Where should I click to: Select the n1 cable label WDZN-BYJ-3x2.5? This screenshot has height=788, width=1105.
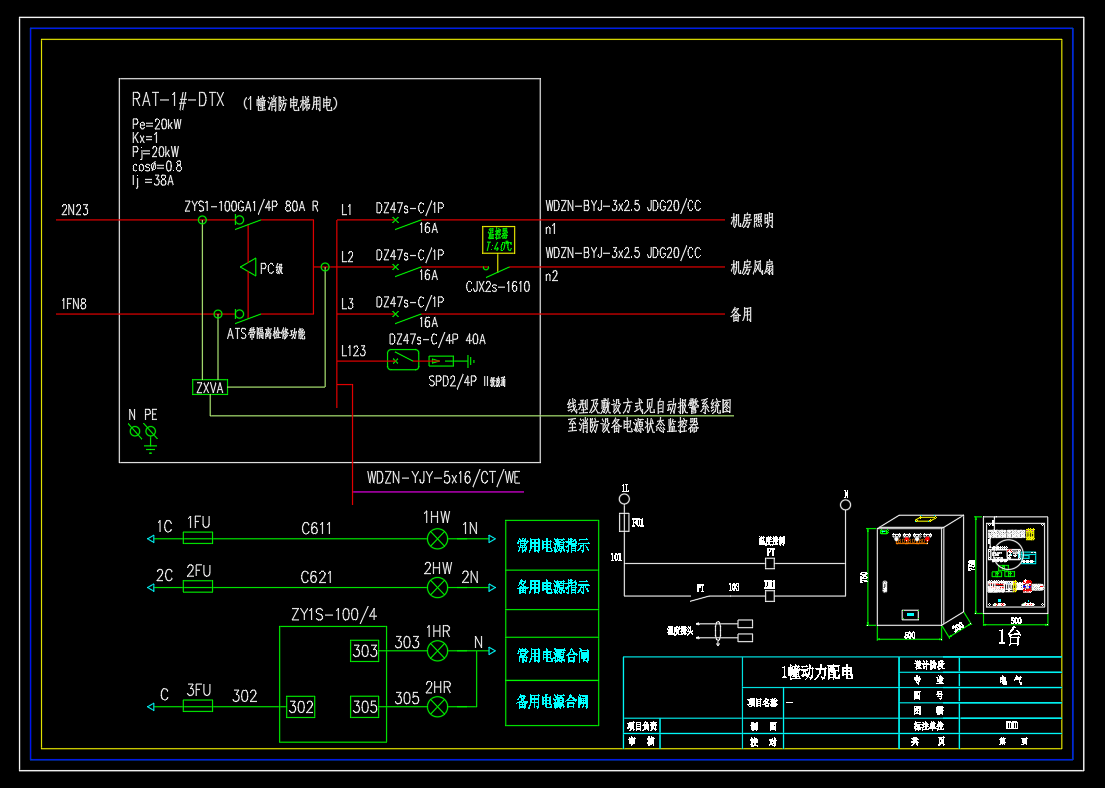(x=623, y=206)
